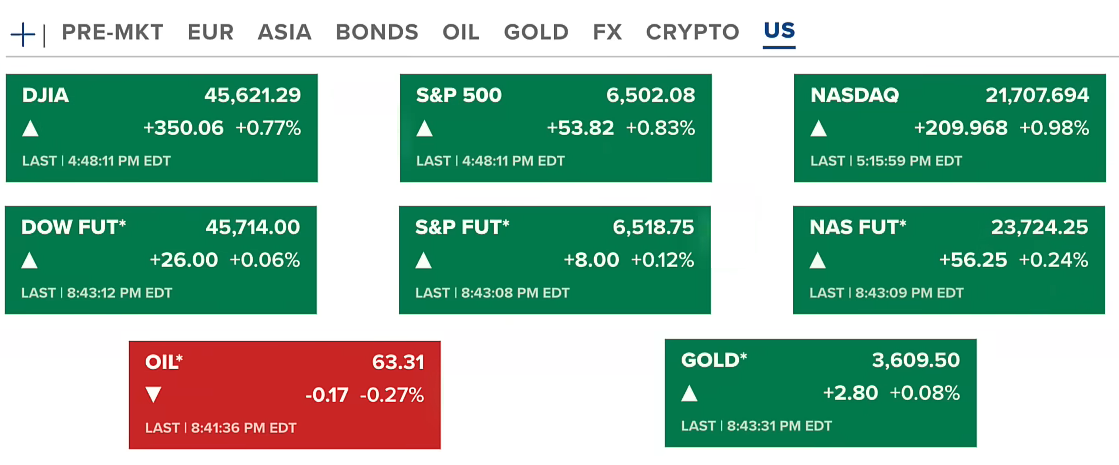The image size is (1119, 465).
Task: Open the NASDAQ quote link
Action: tap(854, 96)
